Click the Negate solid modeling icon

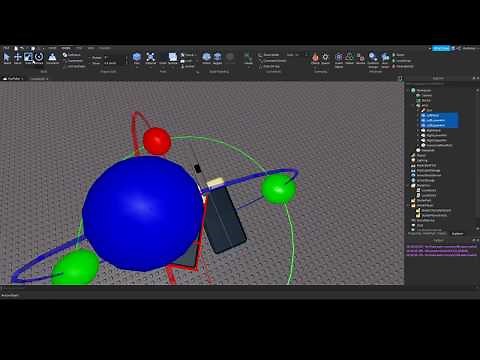(217, 58)
